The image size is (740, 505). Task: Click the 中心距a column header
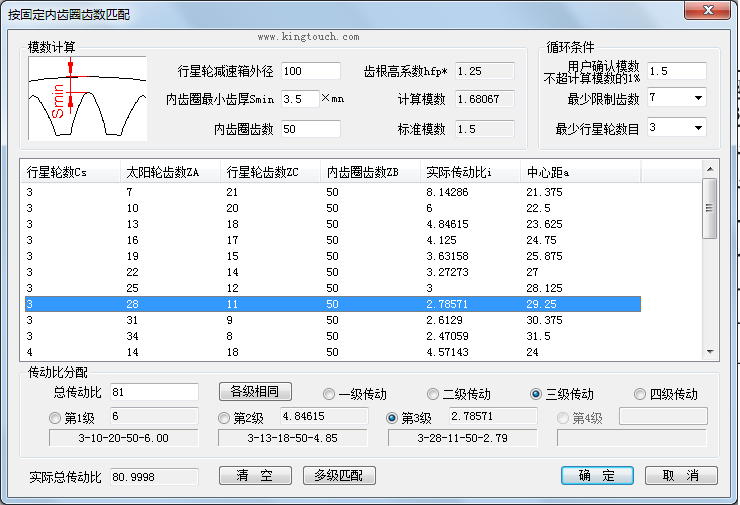click(x=580, y=172)
